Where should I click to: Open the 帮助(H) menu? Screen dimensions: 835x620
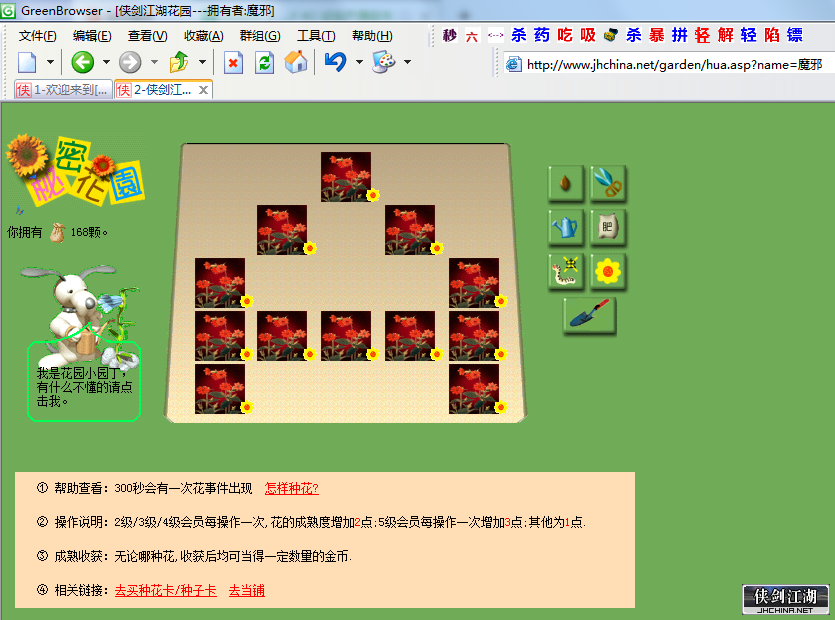[372, 36]
